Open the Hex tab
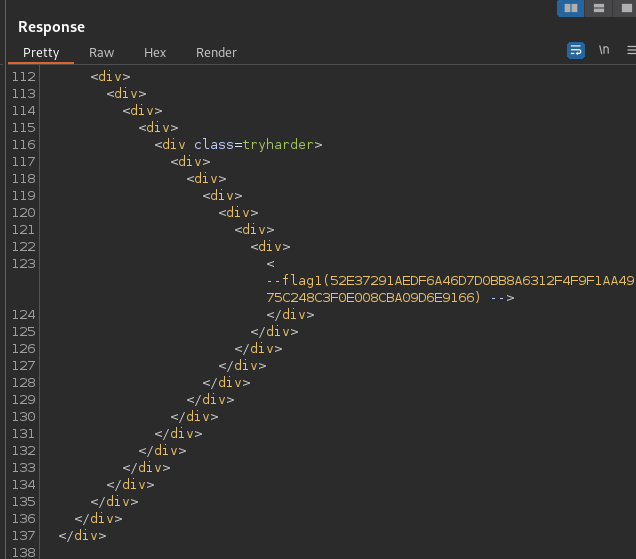Screen dimensions: 636x559 [155, 53]
